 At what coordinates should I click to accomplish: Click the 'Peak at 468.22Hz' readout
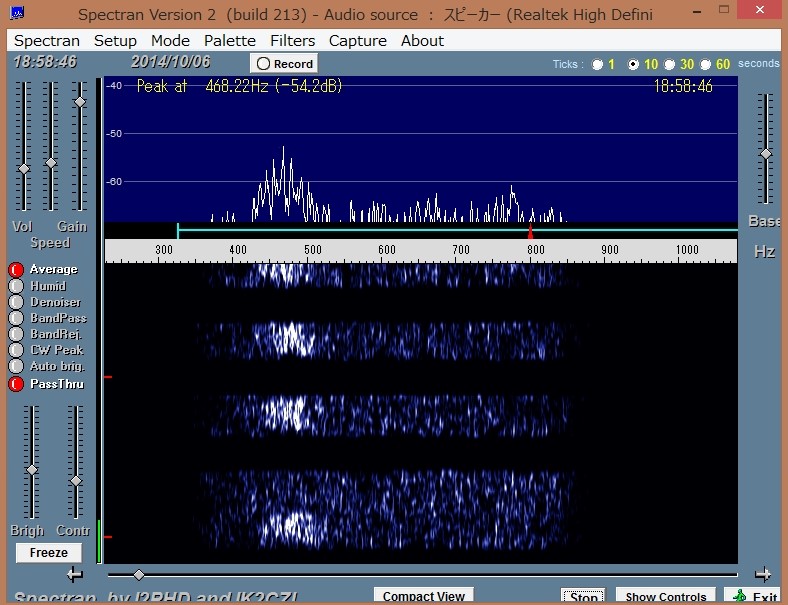(240, 86)
